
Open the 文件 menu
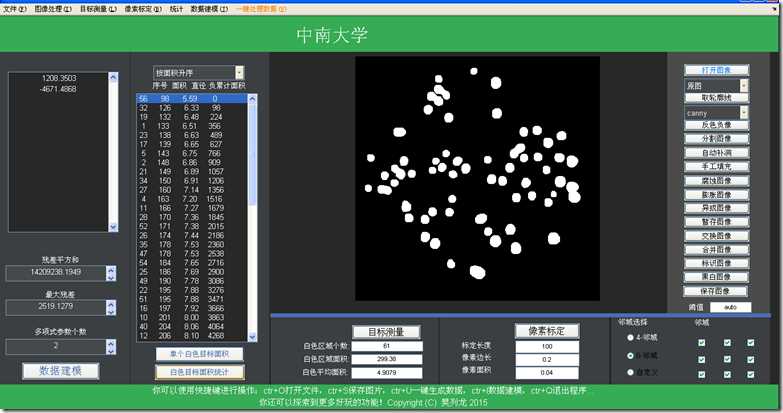(15, 9)
